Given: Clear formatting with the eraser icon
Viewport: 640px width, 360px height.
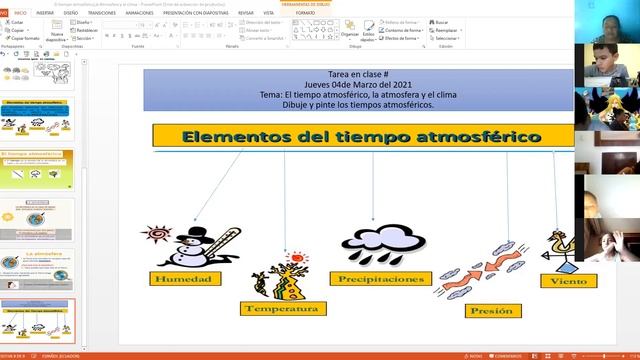Looking at the screenshot, I should 175,25.
